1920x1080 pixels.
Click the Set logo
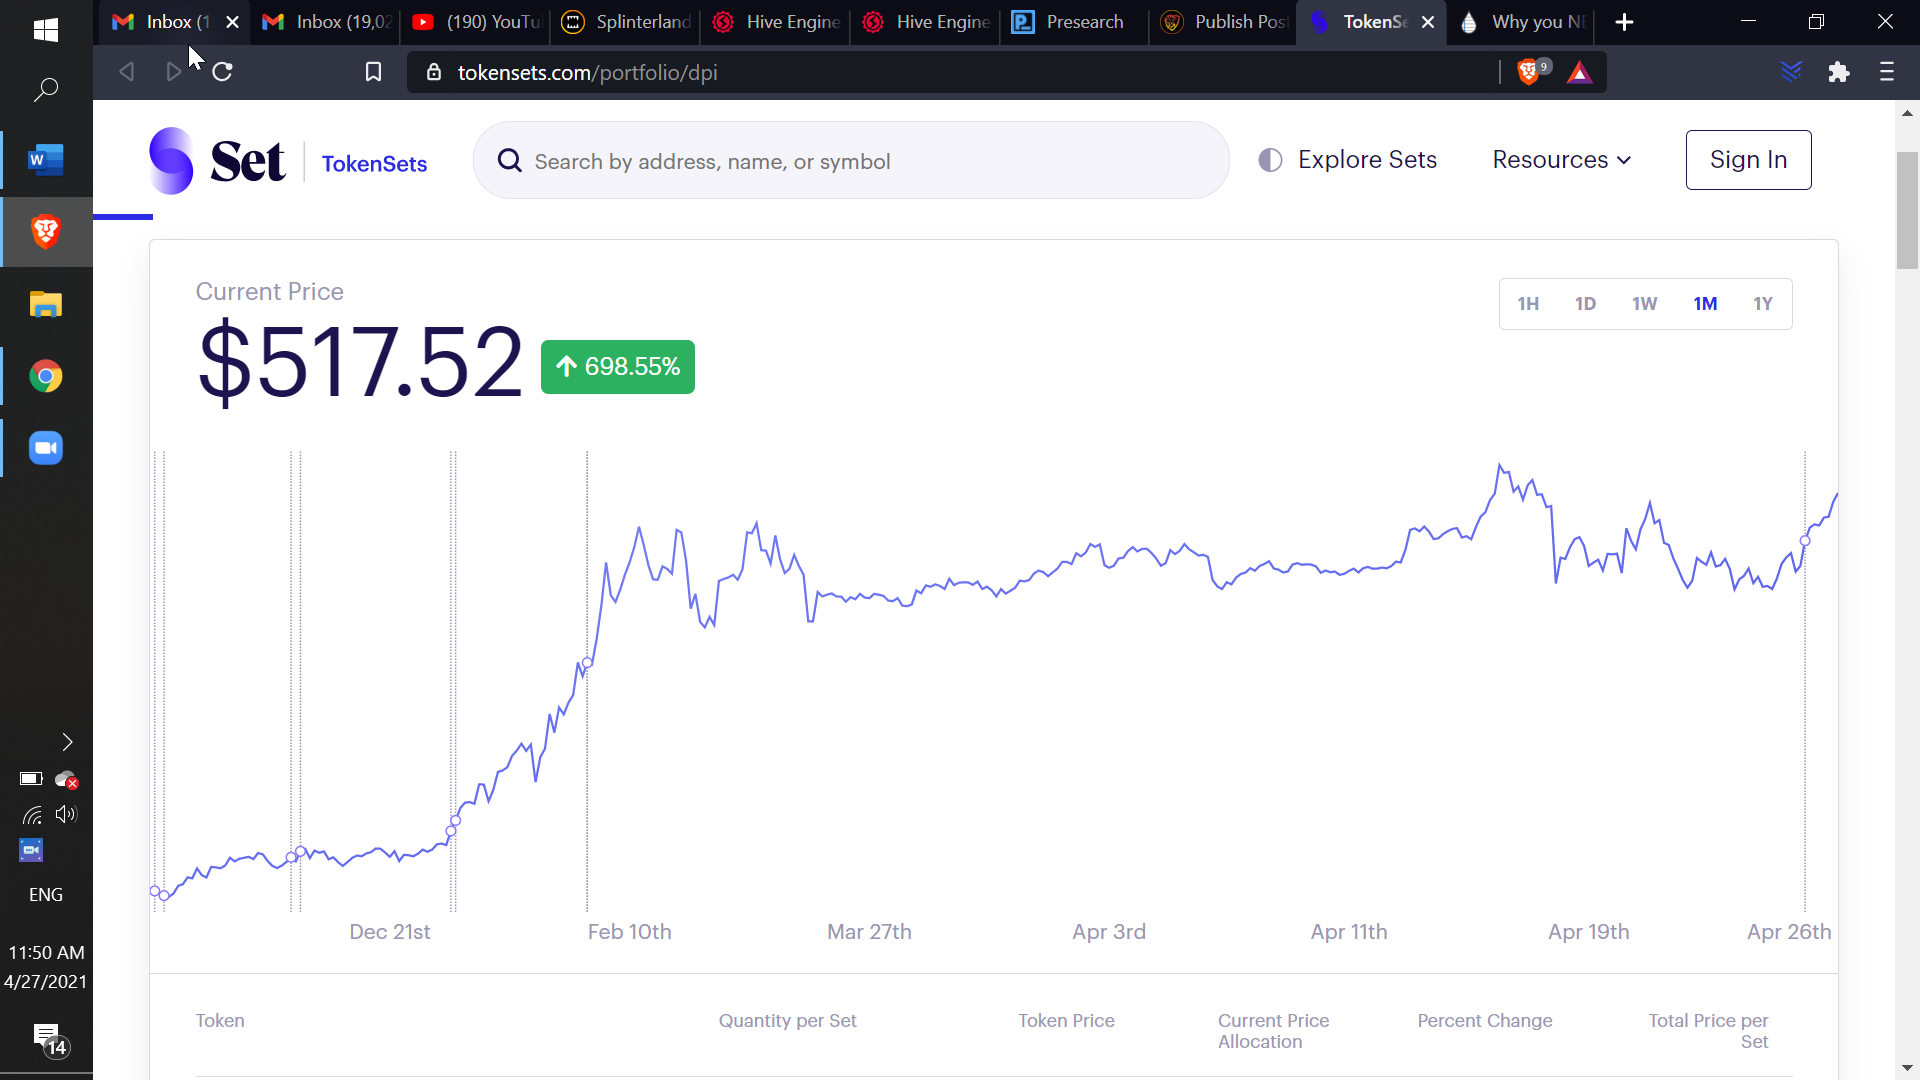pyautogui.click(x=217, y=161)
